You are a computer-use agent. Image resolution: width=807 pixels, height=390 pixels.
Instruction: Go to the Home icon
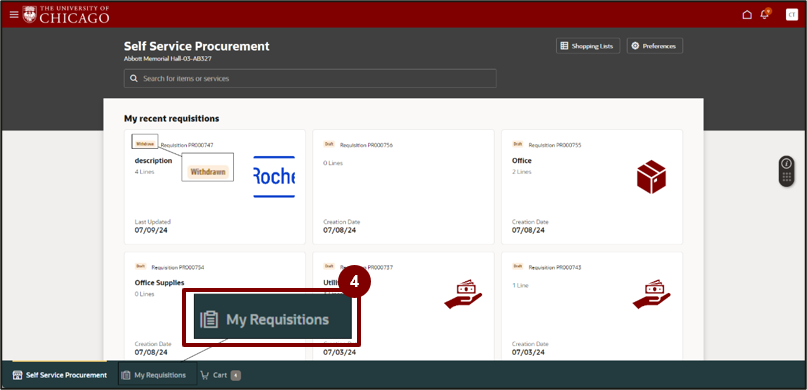747,14
